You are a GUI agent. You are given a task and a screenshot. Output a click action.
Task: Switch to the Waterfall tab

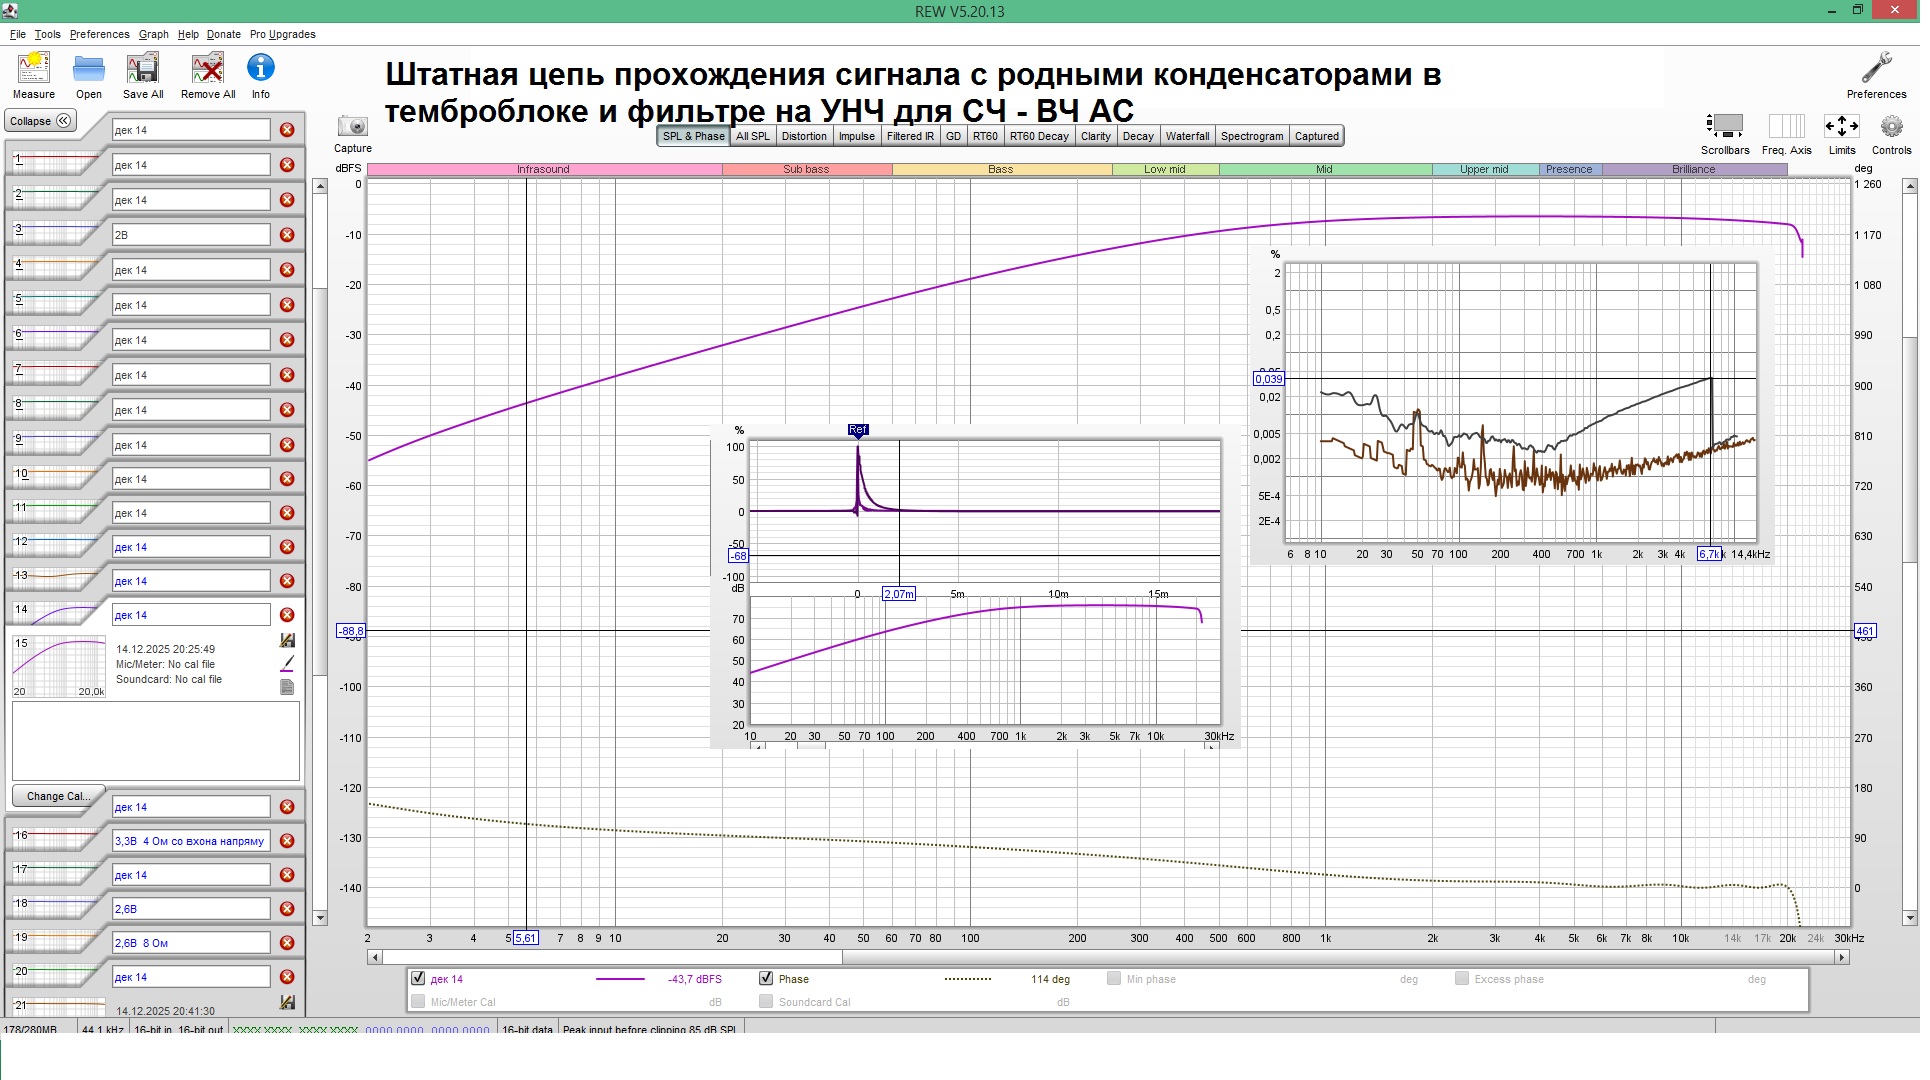click(1187, 136)
